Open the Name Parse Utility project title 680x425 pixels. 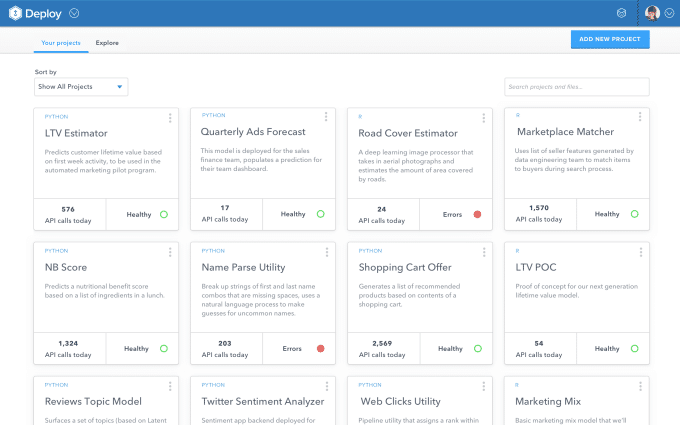[x=243, y=267]
